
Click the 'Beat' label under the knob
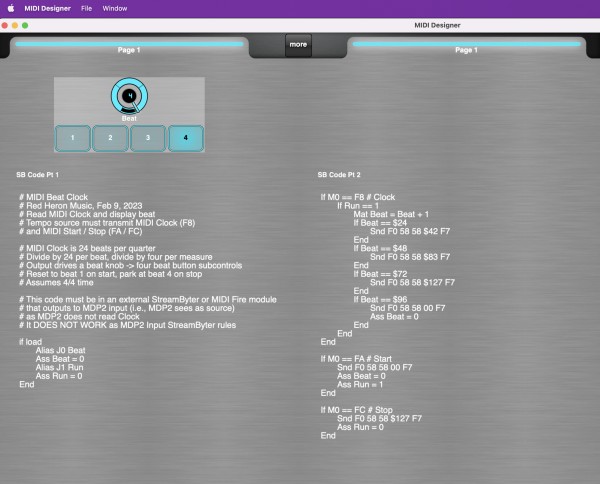[129, 119]
